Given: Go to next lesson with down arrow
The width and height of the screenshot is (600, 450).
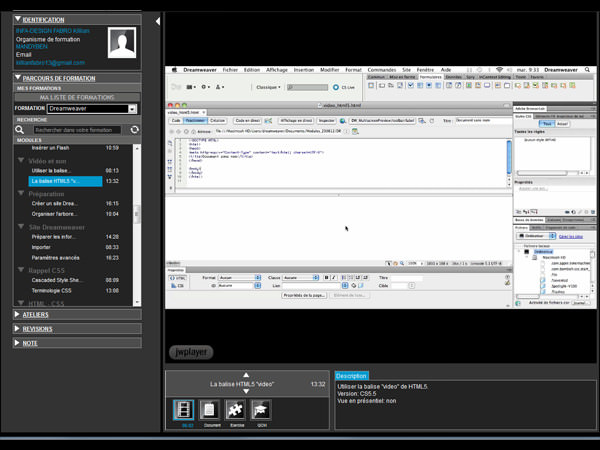Looking at the screenshot, I should pyautogui.click(x=246, y=391).
